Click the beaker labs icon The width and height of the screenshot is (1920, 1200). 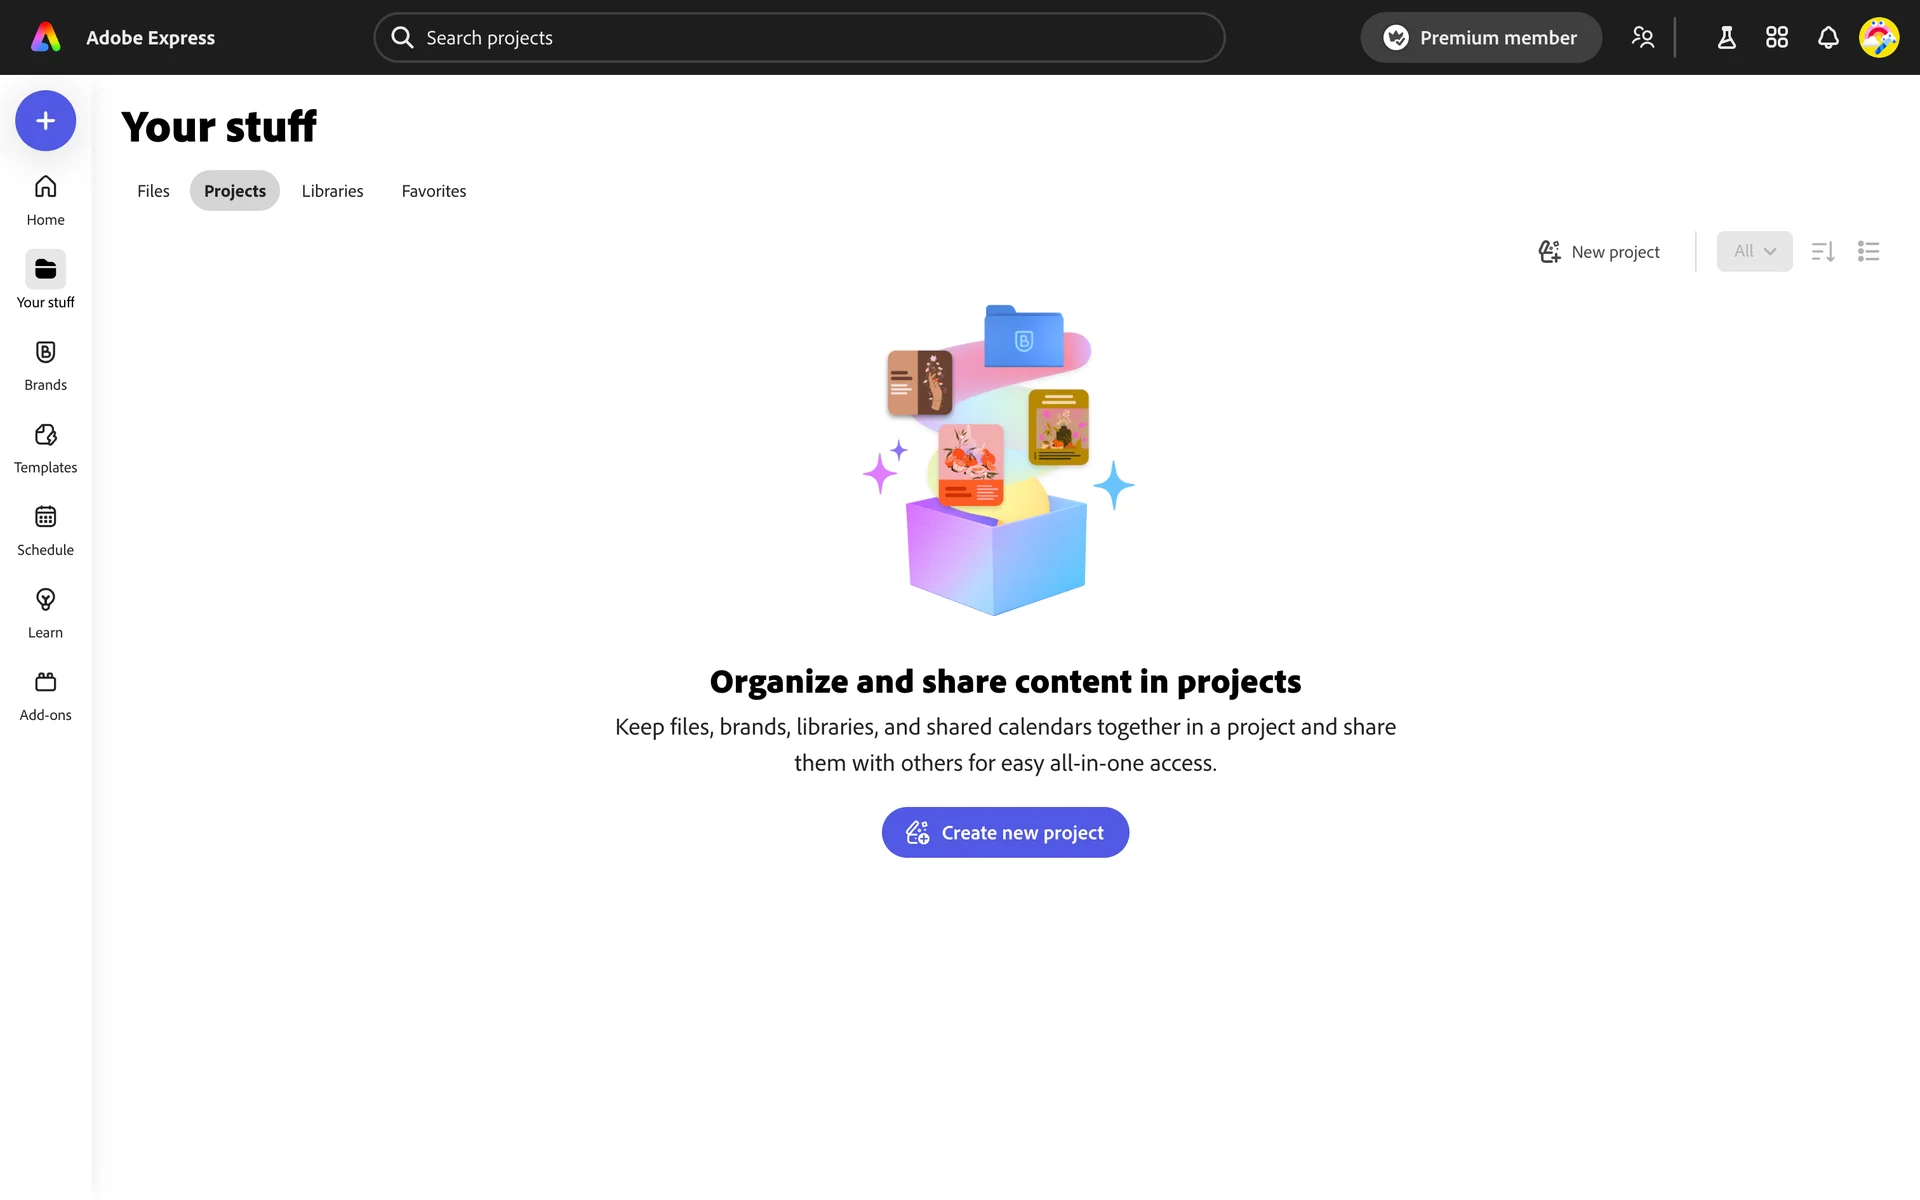pos(1726,38)
